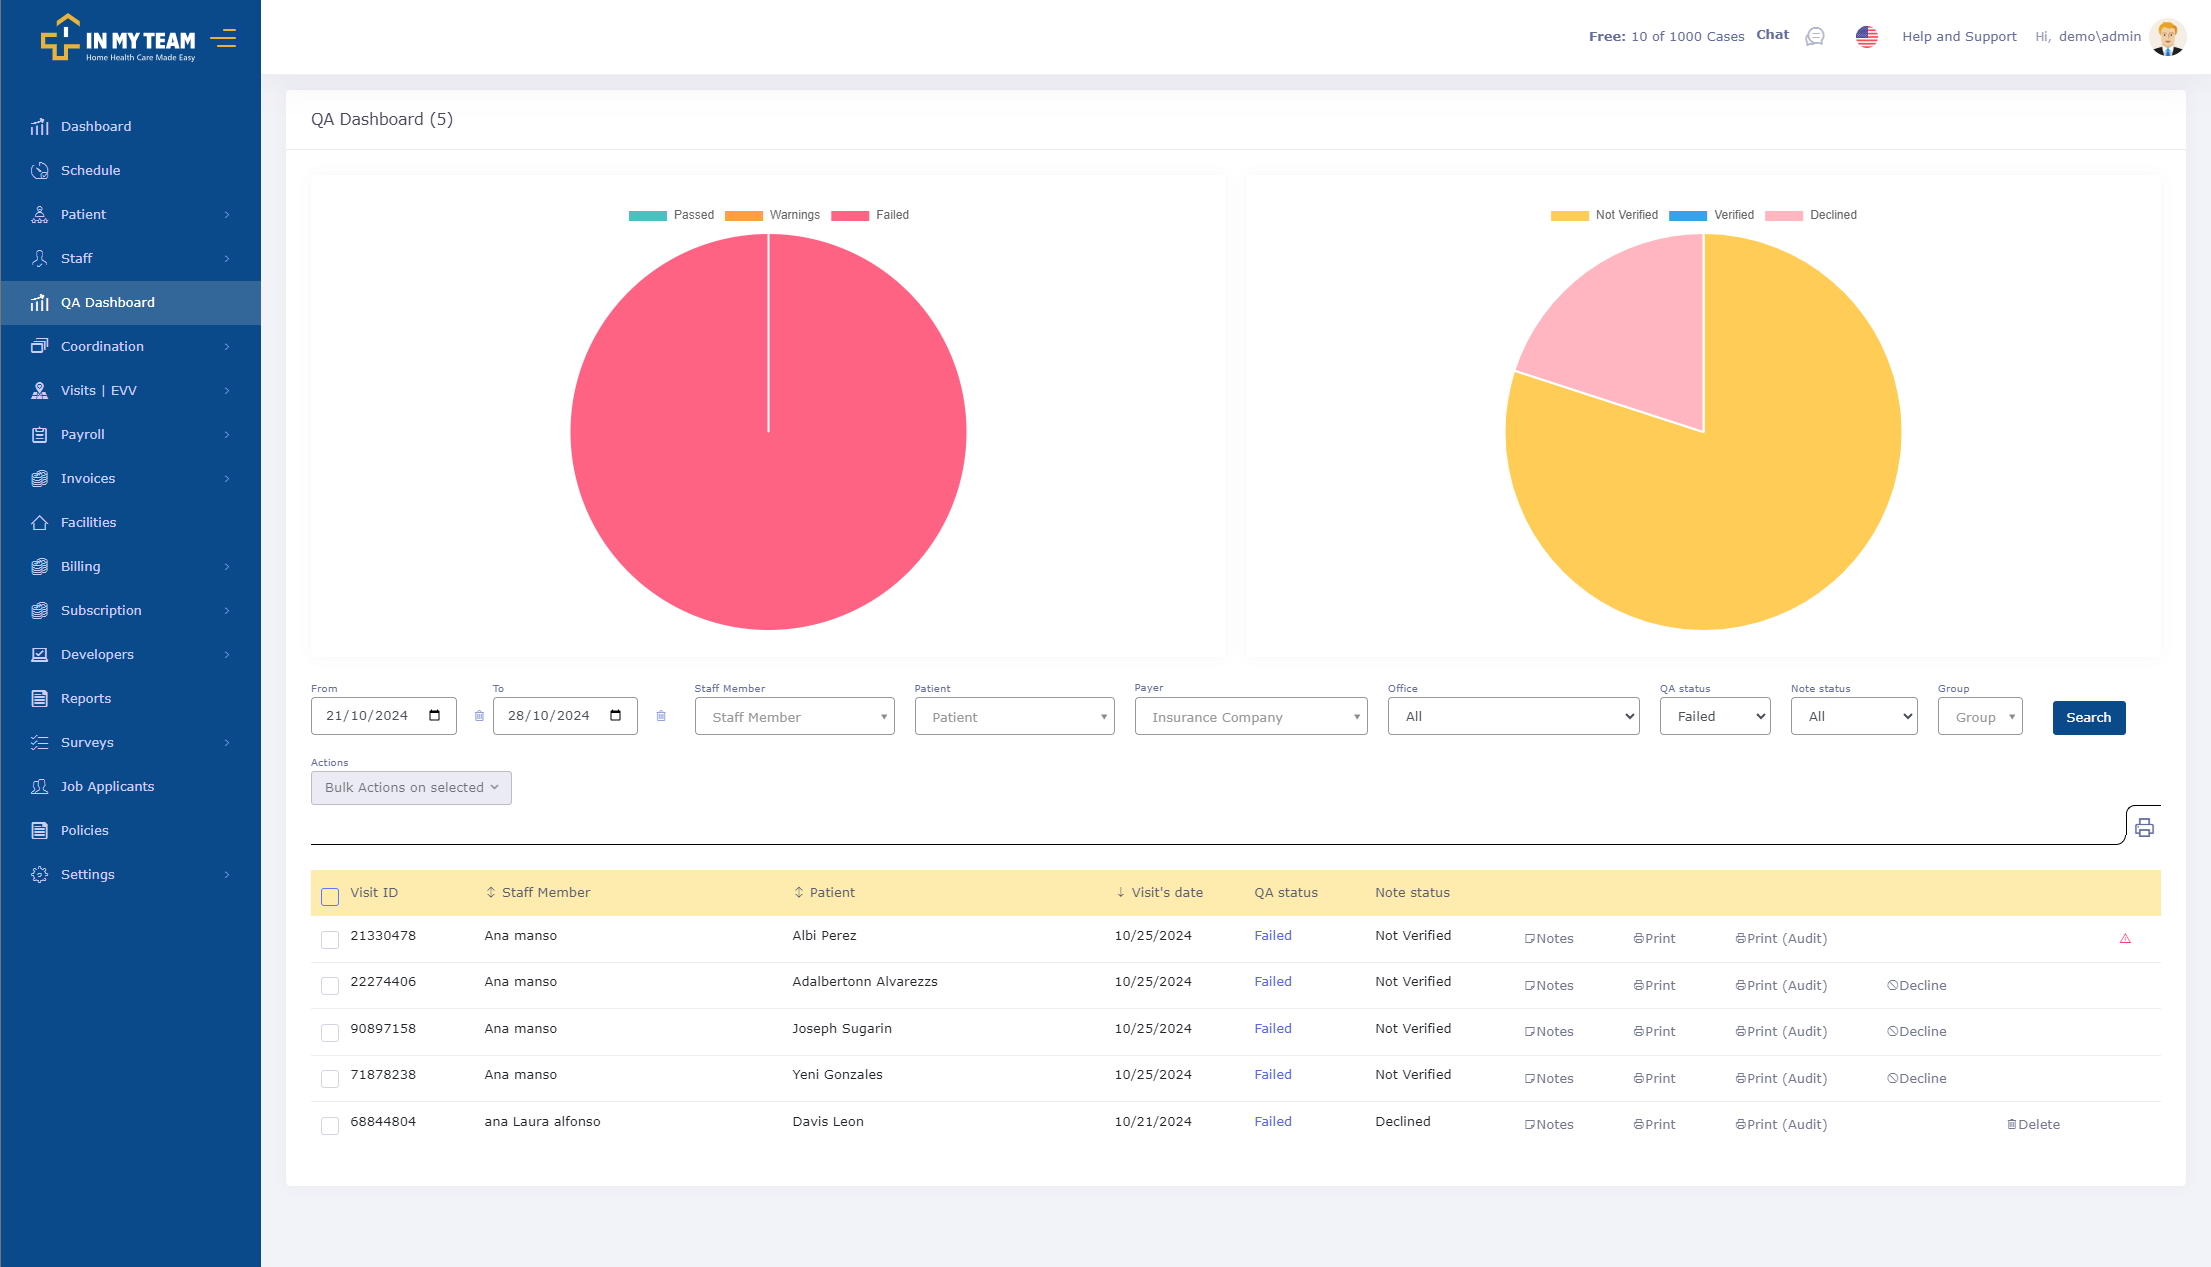Click the Chat icon in the top navigation bar
The height and width of the screenshot is (1267, 2211).
pyautogui.click(x=1818, y=36)
